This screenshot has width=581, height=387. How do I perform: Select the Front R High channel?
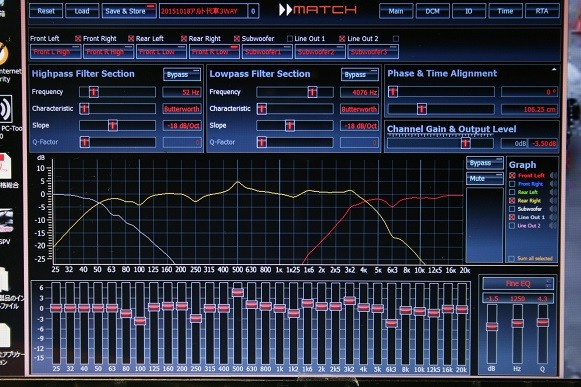pyautogui.click(x=108, y=52)
